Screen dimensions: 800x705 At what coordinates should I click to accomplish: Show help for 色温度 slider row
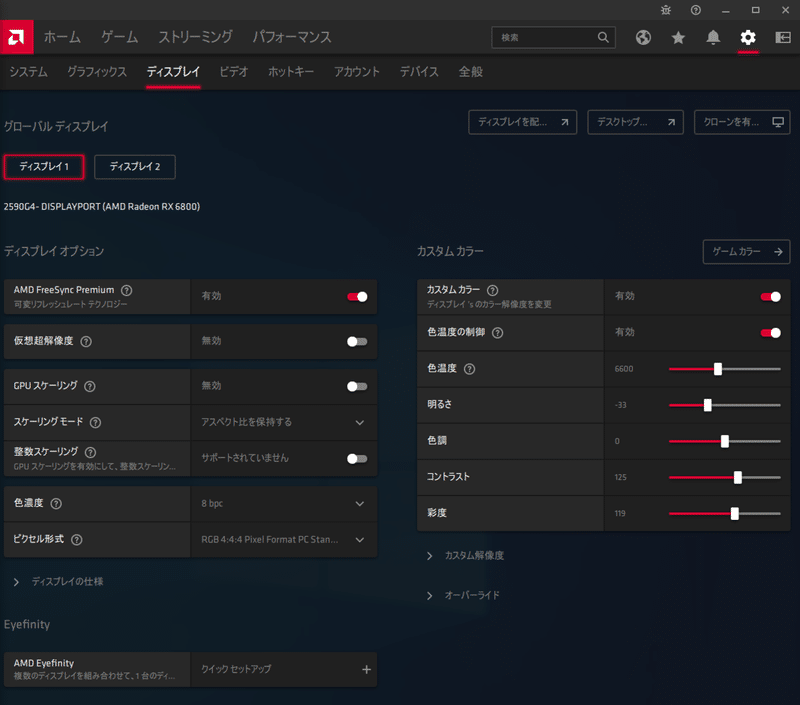[x=469, y=369]
